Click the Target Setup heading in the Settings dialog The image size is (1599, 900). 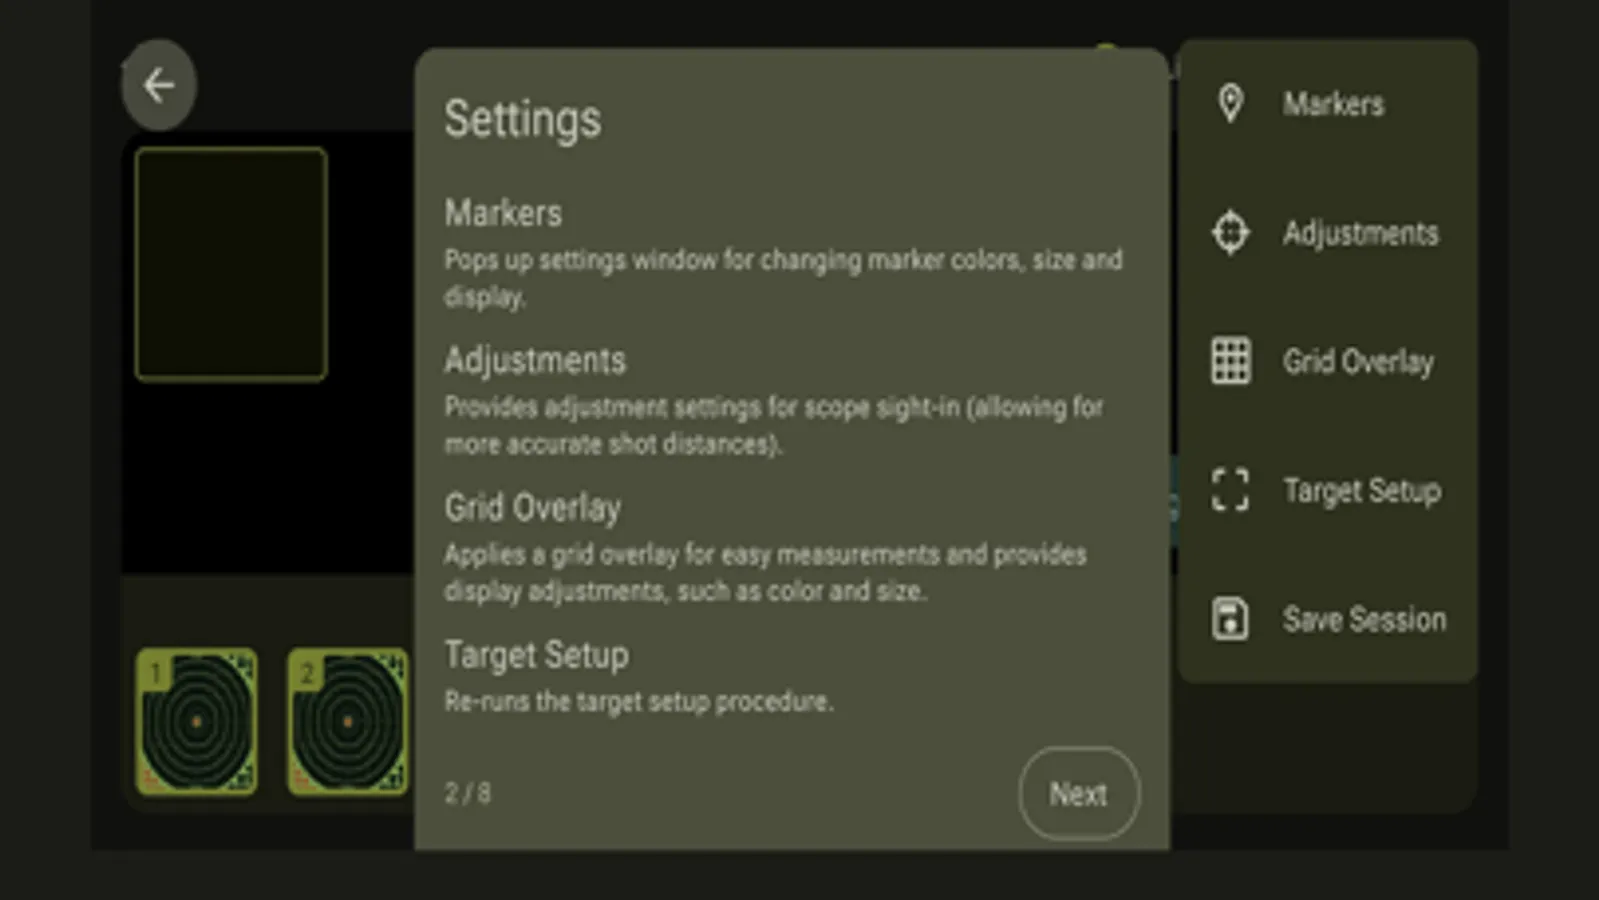coord(536,655)
